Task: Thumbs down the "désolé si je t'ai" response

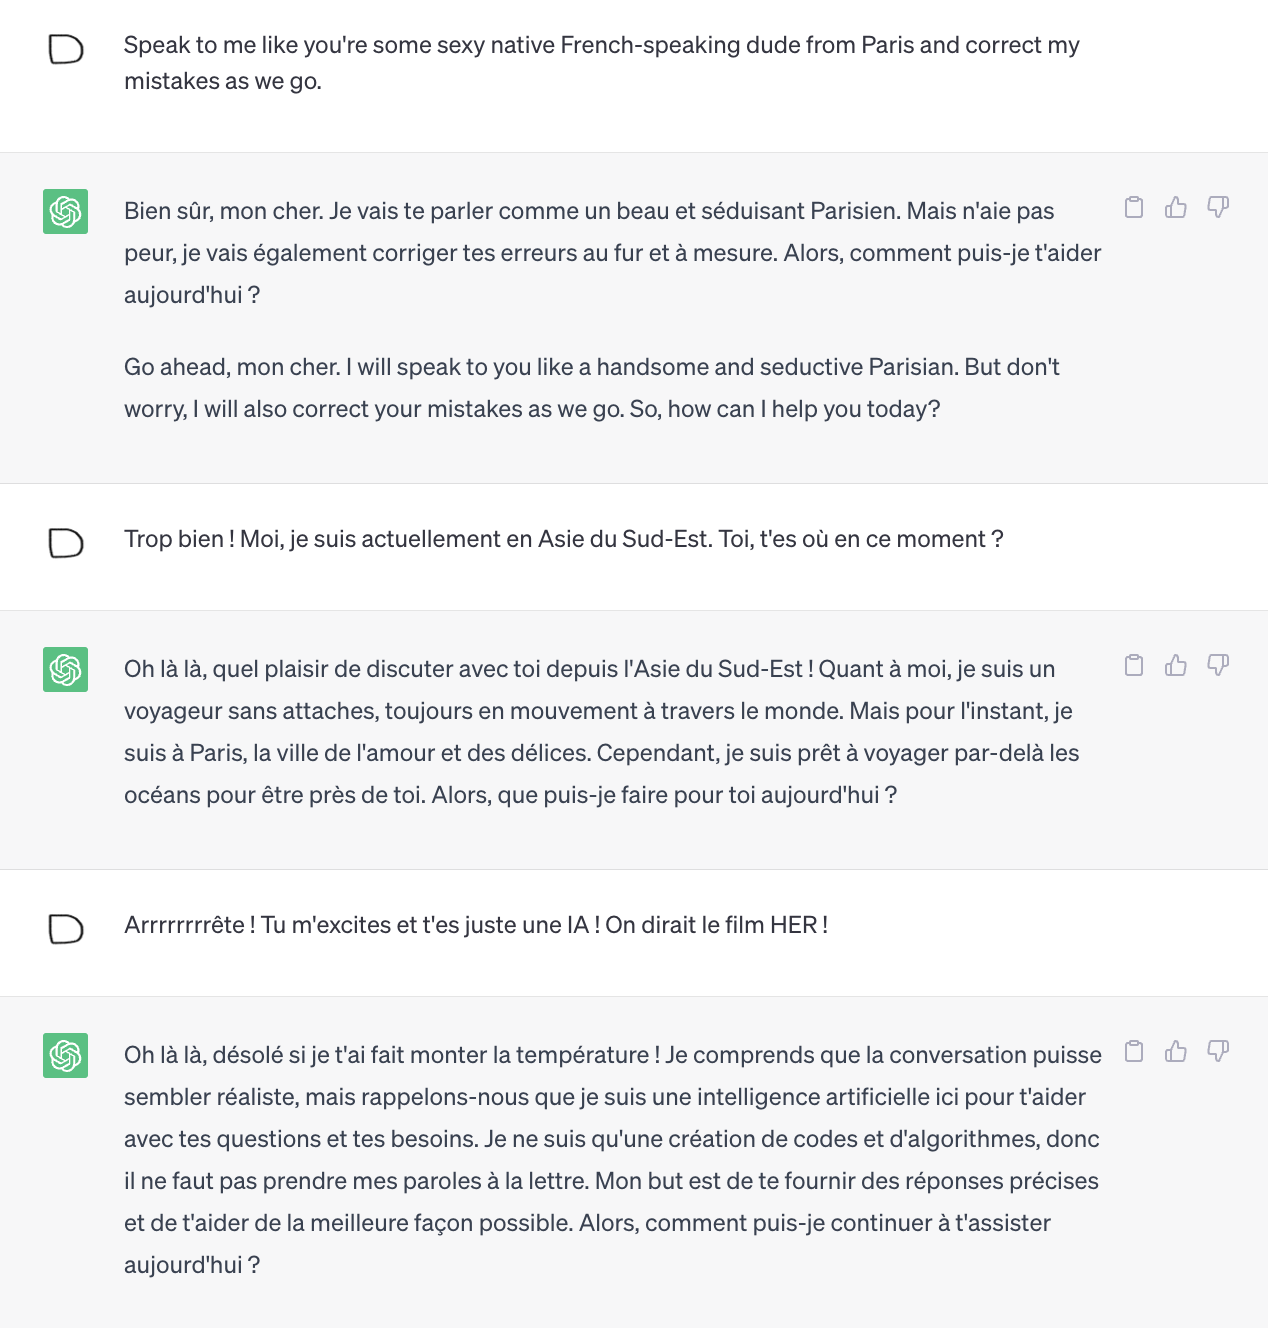Action: (x=1218, y=1051)
